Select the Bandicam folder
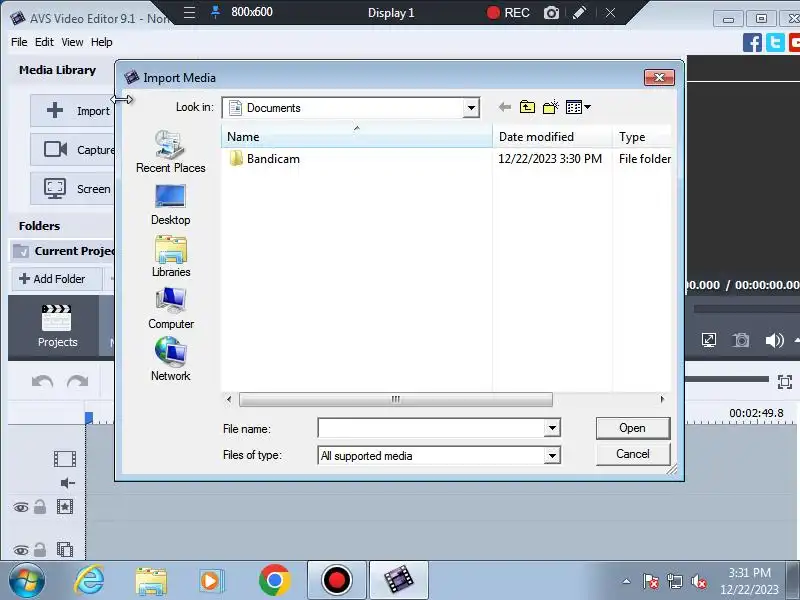Image resolution: width=800 pixels, height=600 pixels. pyautogui.click(x=264, y=159)
